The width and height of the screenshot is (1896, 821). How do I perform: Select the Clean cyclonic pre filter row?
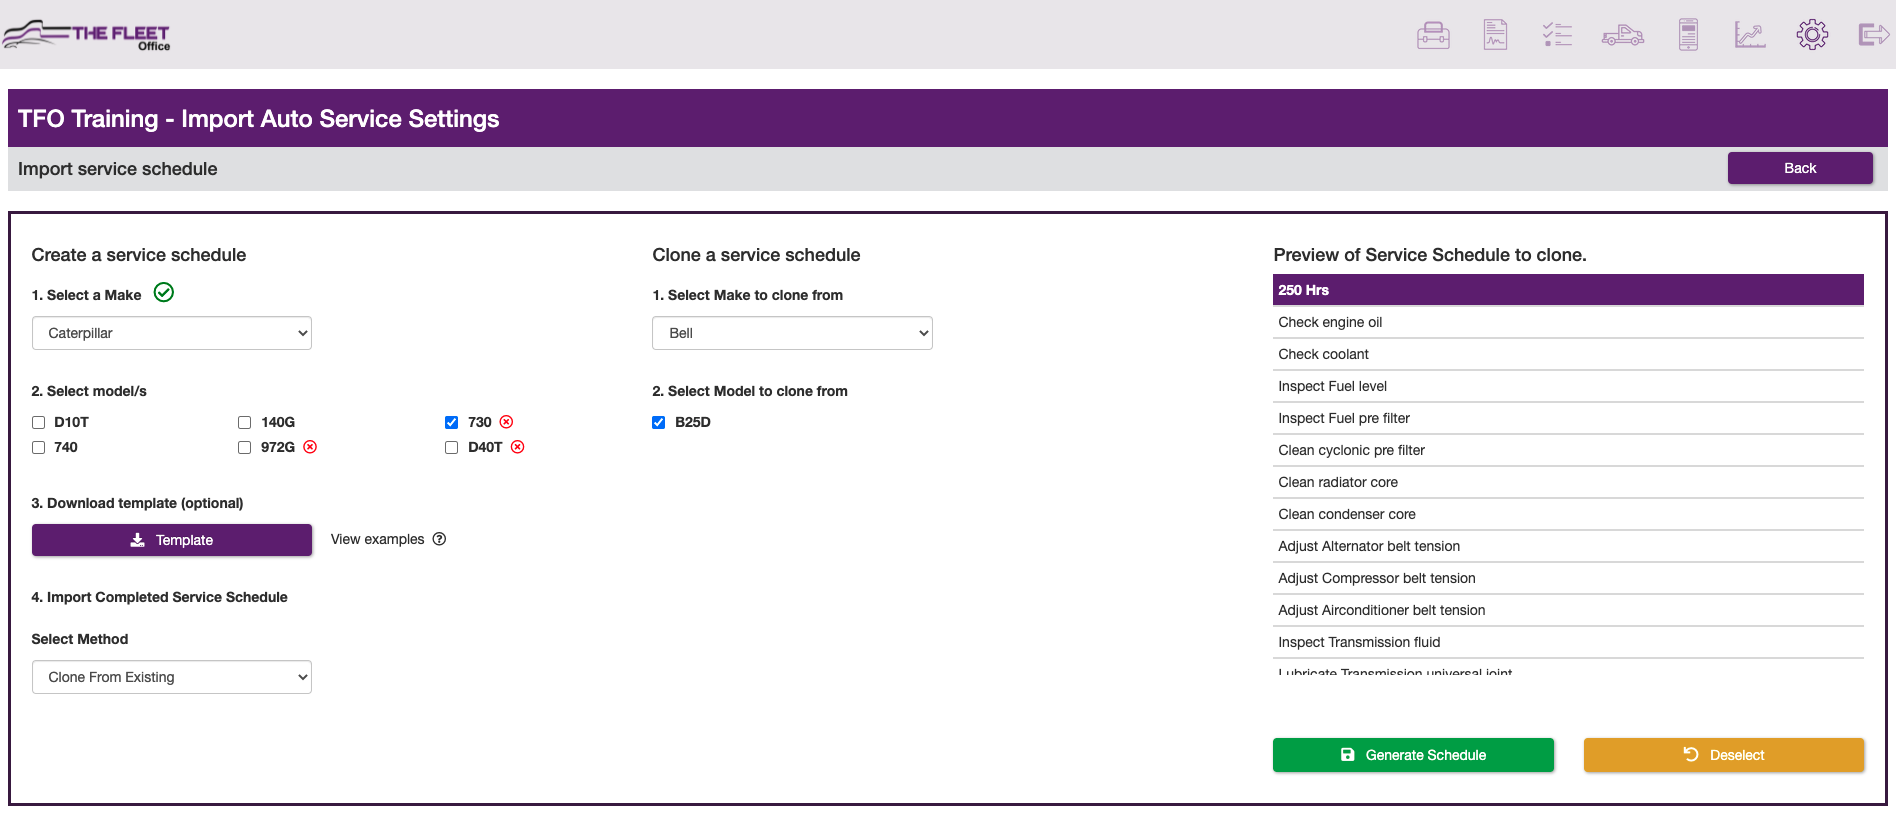(x=1568, y=450)
